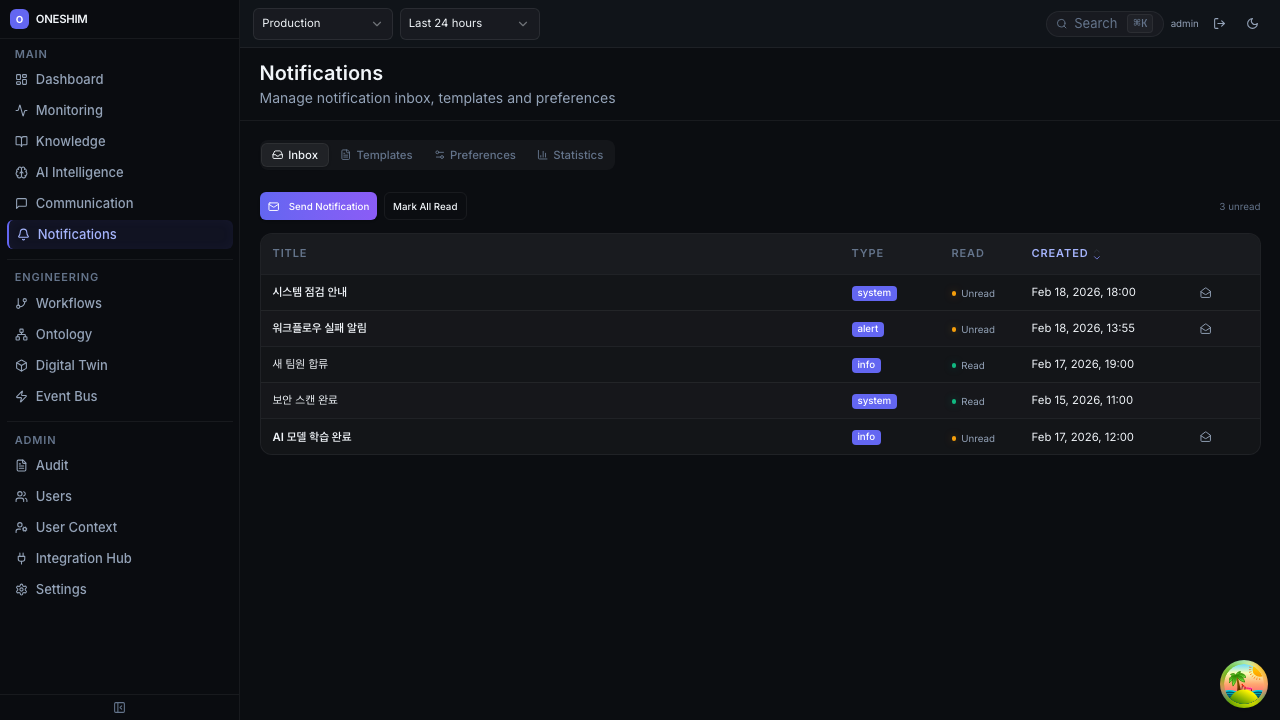Click the Digital Twin cube icon
This screenshot has height=720, width=1280.
click(21, 365)
